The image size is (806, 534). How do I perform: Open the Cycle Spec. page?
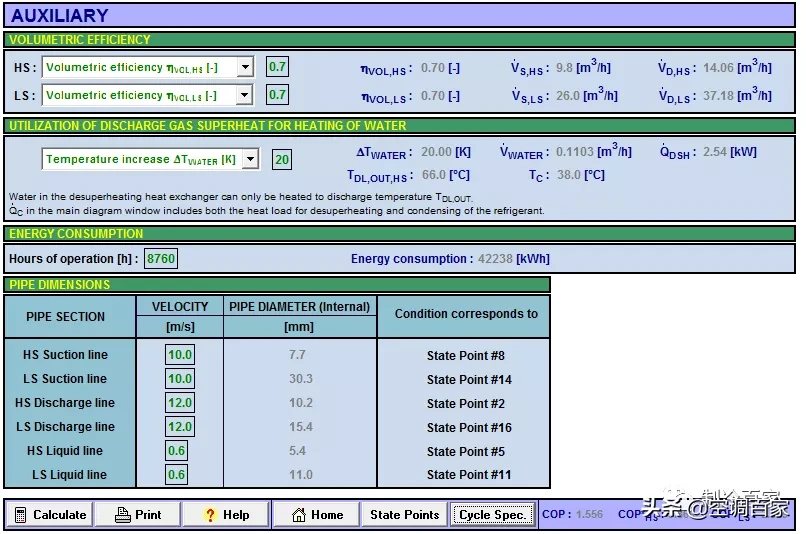pyautogui.click(x=492, y=514)
